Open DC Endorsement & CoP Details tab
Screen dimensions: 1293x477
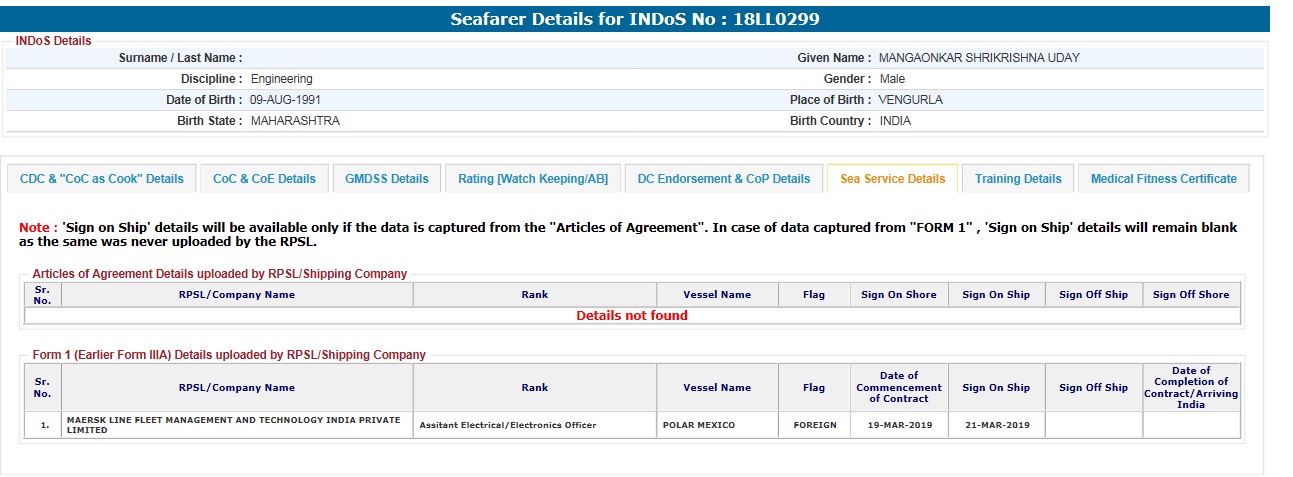click(724, 179)
